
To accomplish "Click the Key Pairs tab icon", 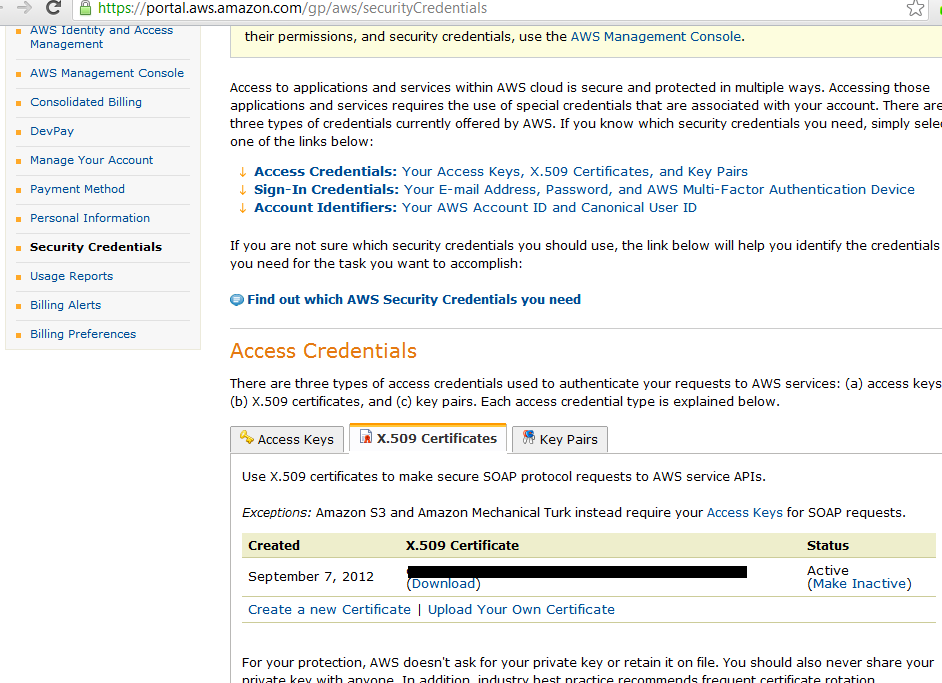I will [x=528, y=438].
